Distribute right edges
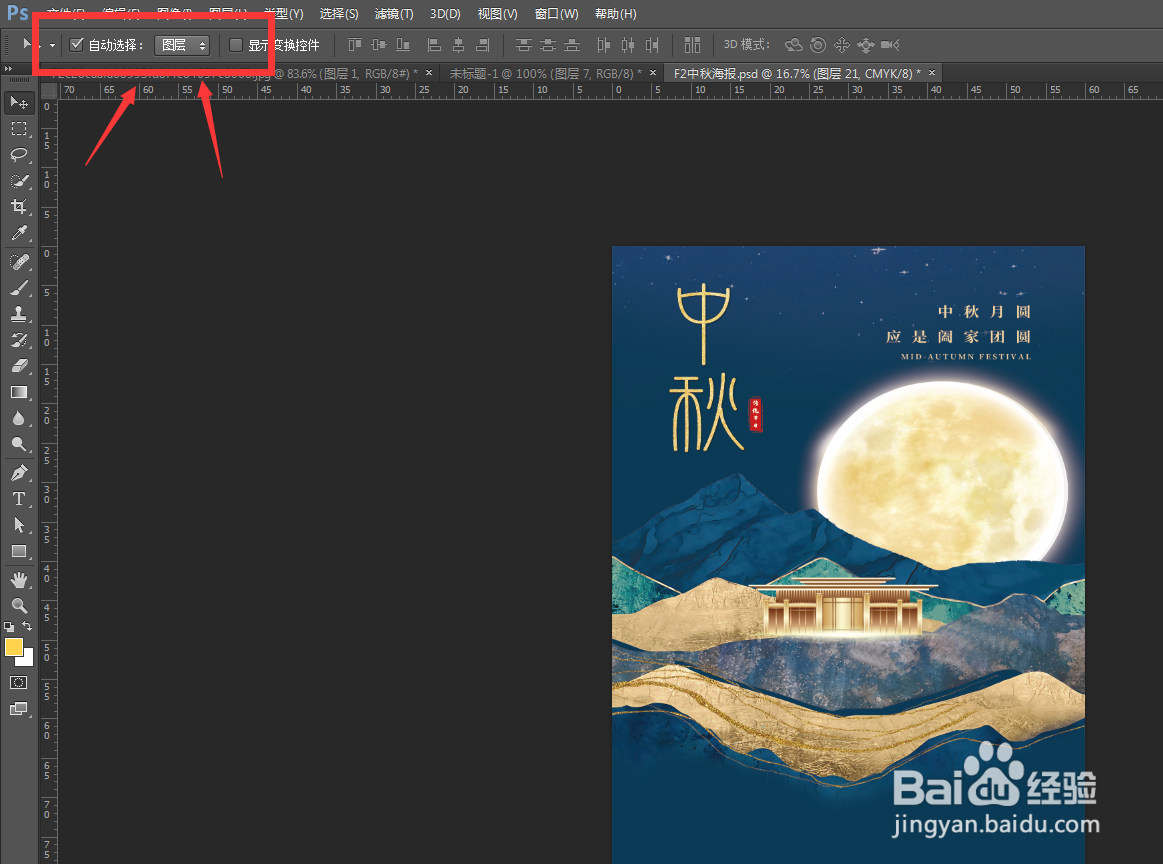The height and width of the screenshot is (864, 1163). pyautogui.click(x=652, y=45)
